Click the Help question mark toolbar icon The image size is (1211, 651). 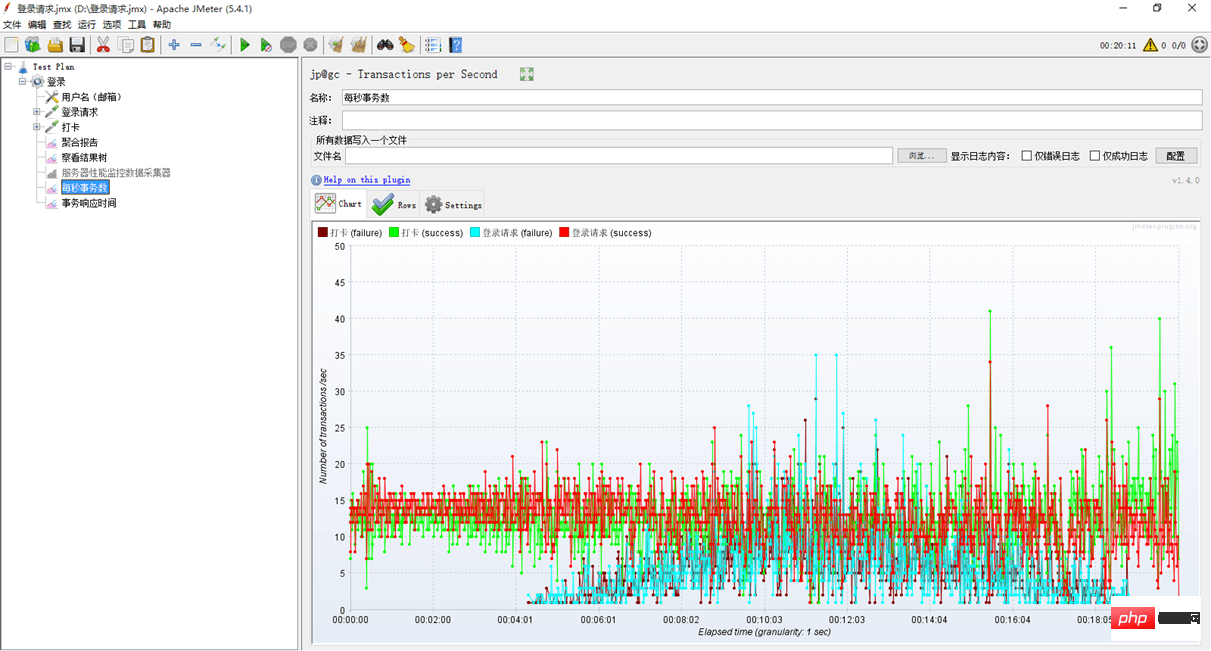[x=456, y=45]
